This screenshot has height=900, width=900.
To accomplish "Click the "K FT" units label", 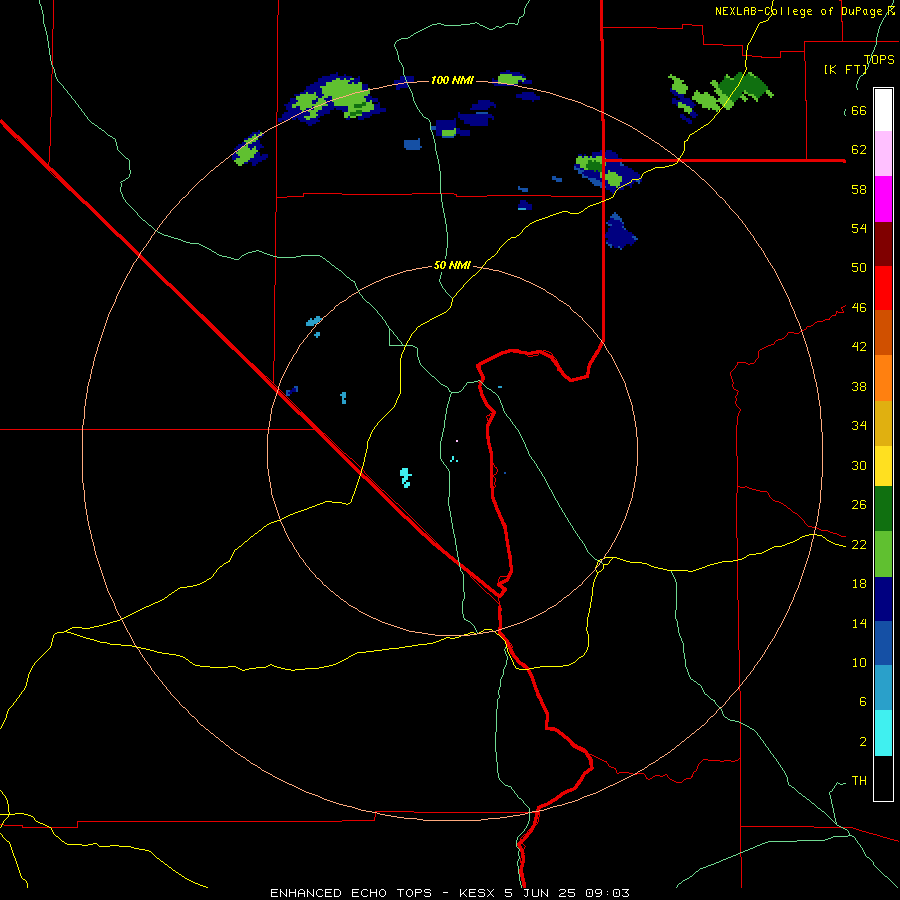I will click(x=845, y=69).
